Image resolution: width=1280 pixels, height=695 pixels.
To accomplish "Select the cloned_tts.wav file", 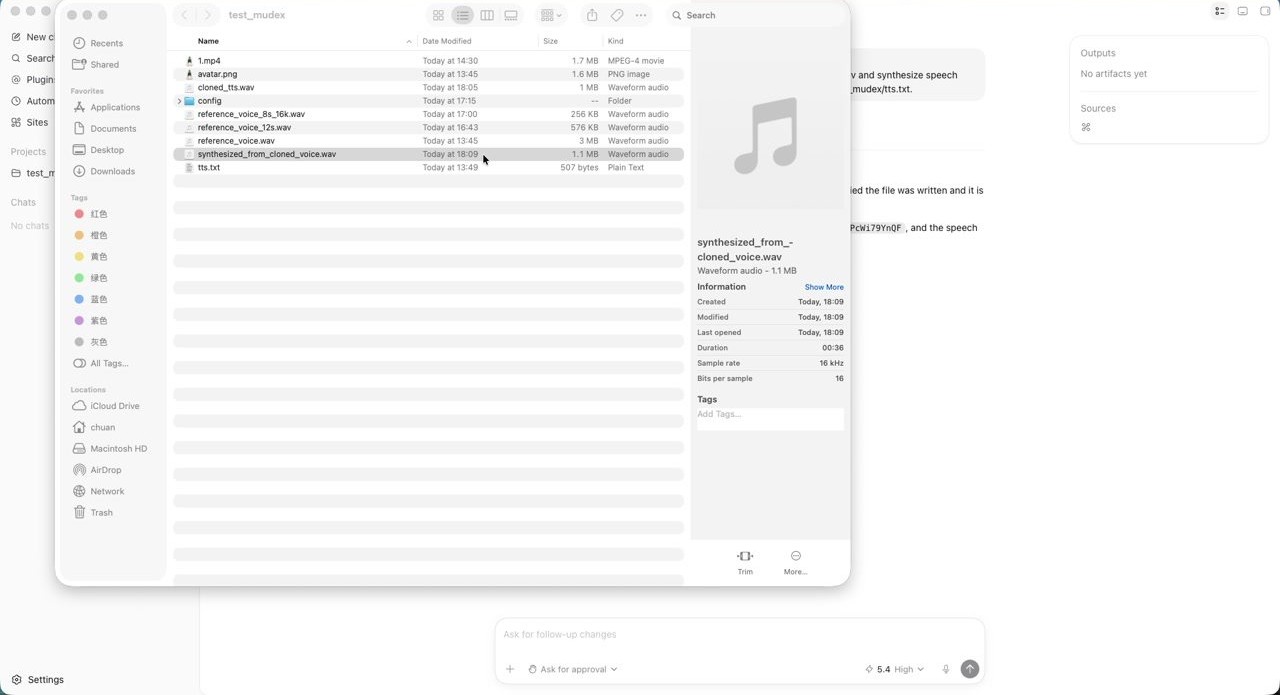I will (x=428, y=87).
